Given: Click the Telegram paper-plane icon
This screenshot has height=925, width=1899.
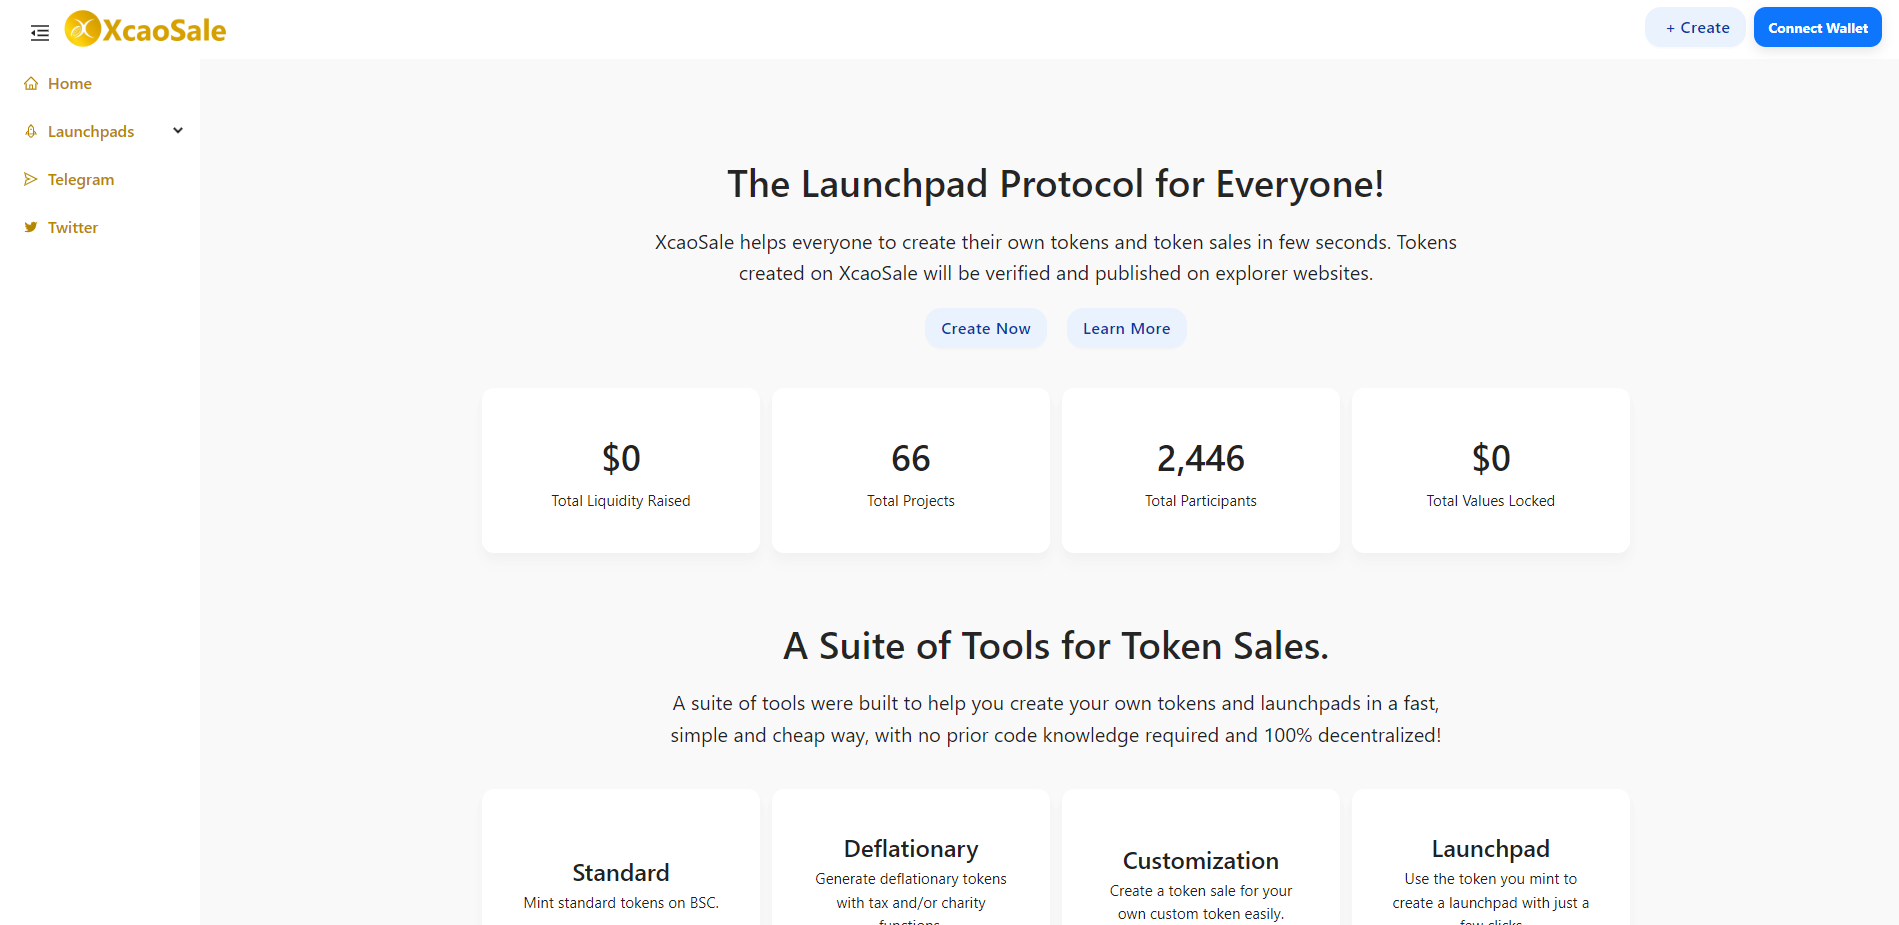Looking at the screenshot, I should click(x=31, y=180).
